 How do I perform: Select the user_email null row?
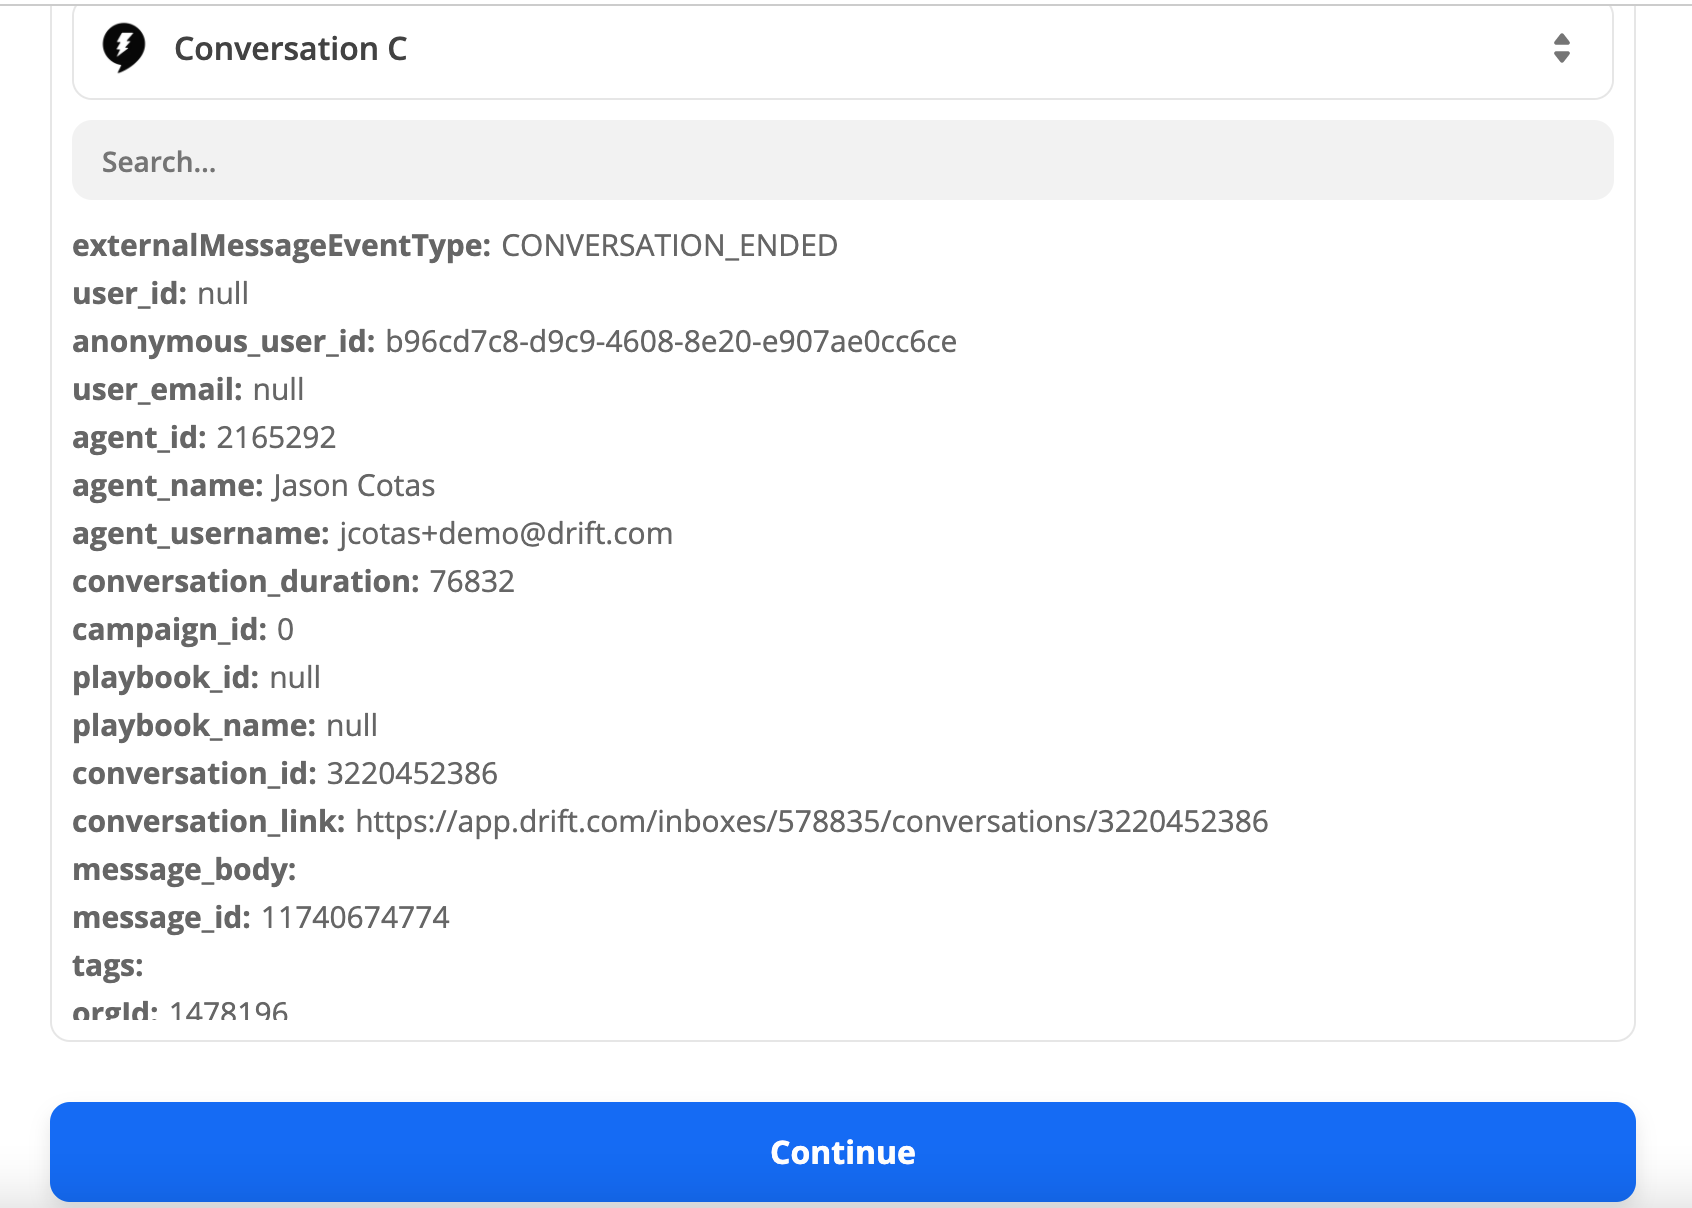(x=188, y=390)
